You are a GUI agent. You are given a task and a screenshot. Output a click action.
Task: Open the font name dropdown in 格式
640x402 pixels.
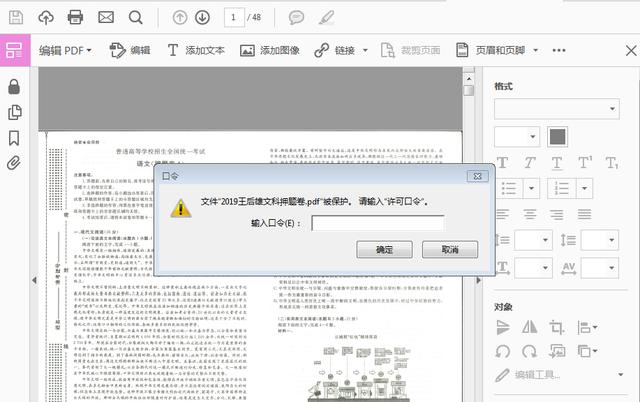[557, 109]
